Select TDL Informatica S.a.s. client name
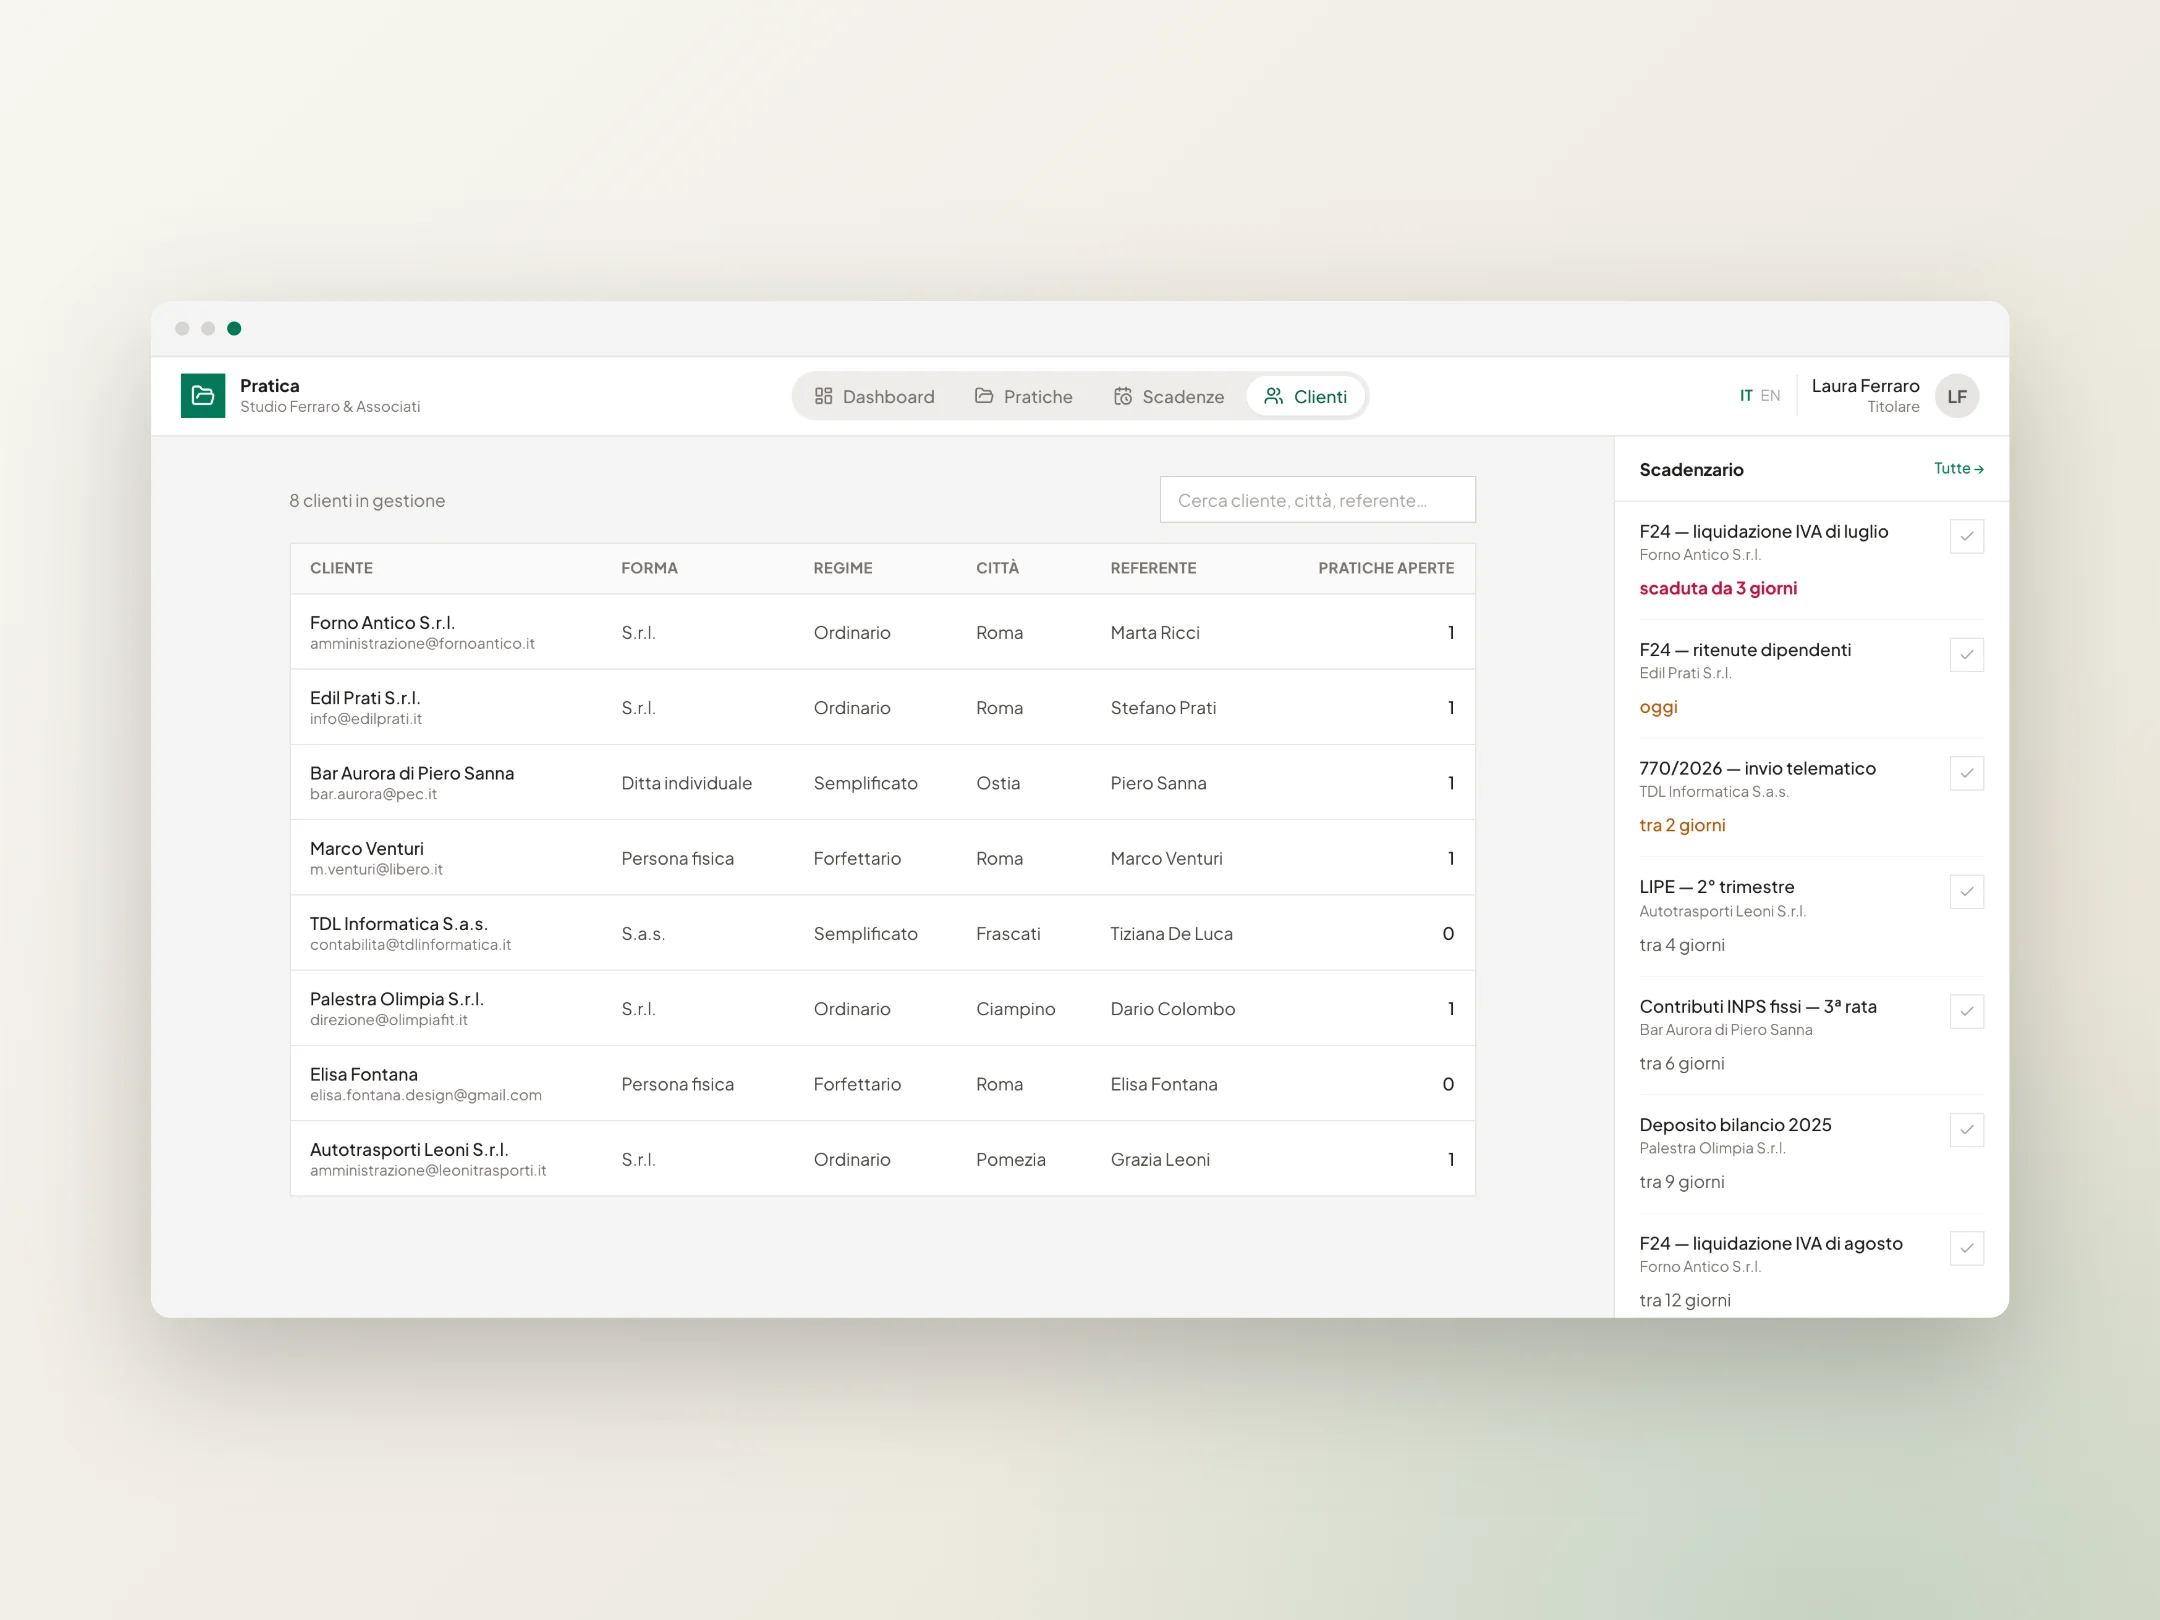This screenshot has height=1620, width=2160. (x=399, y=924)
